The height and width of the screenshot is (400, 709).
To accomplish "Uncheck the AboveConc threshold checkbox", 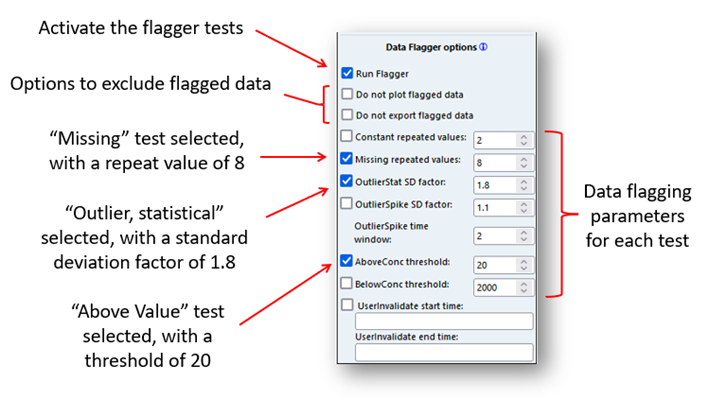I will [x=346, y=262].
